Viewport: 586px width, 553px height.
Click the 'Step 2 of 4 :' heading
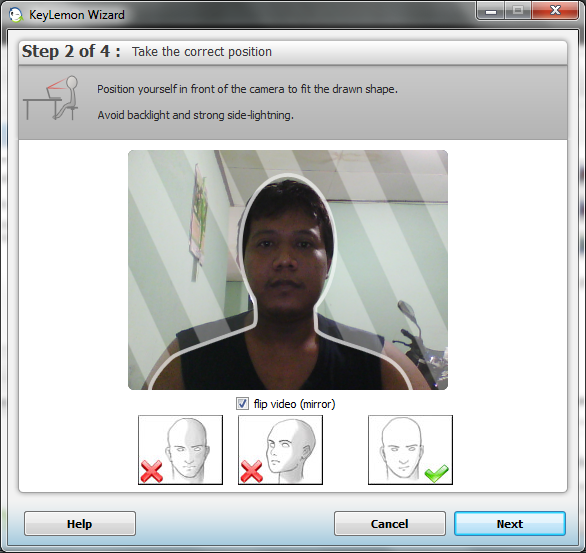[71, 51]
